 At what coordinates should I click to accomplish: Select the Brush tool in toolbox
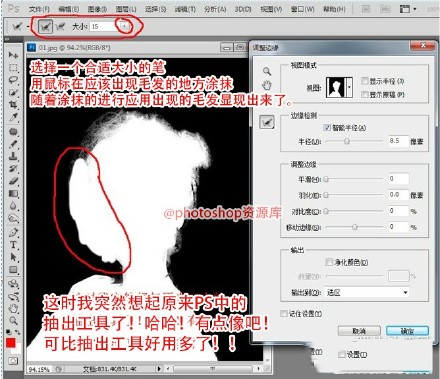pyautogui.click(x=13, y=143)
